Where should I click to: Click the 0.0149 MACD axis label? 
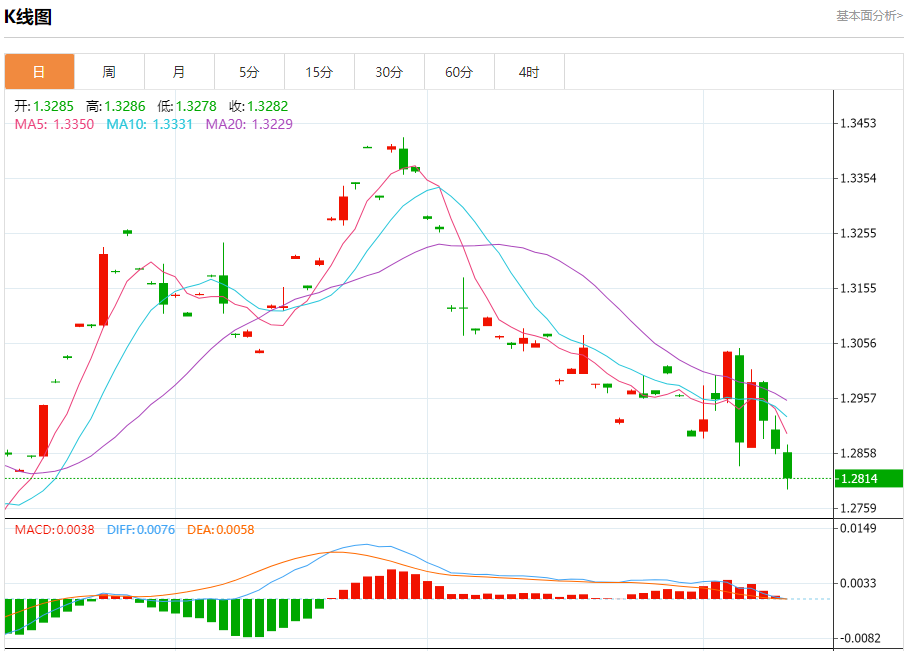(x=858, y=528)
